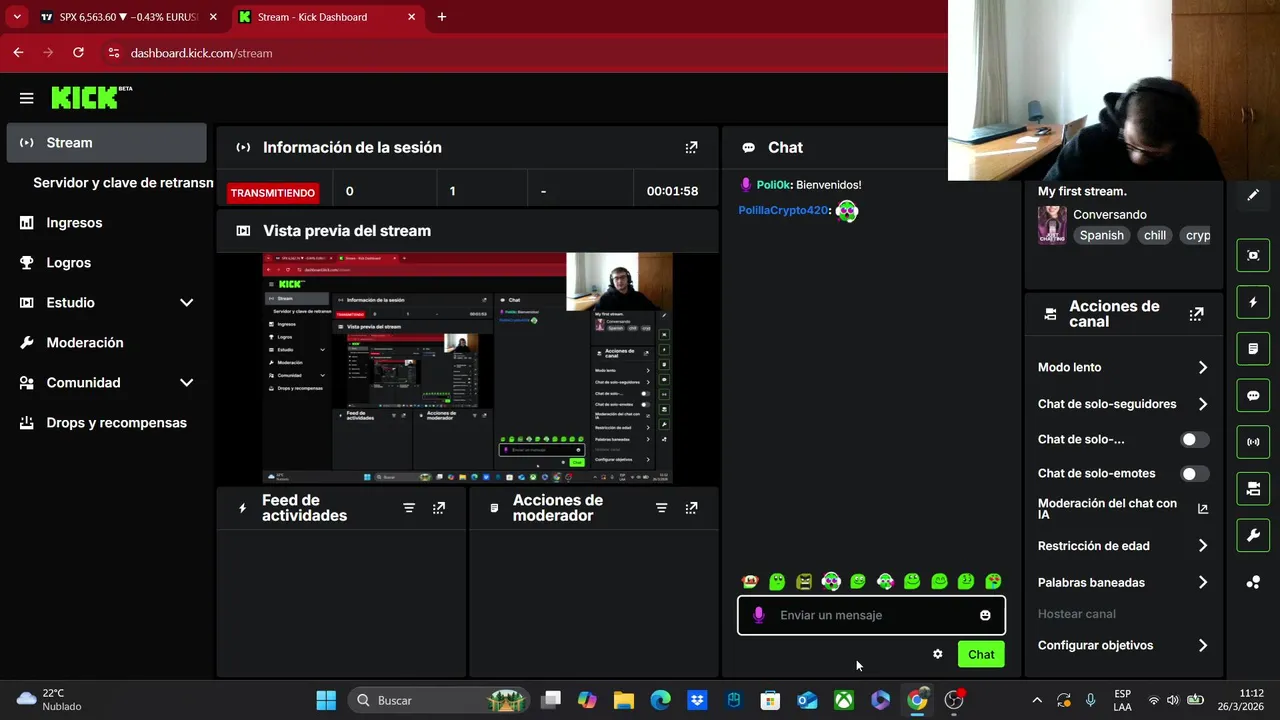Screen dimensions: 1280x720
Task: Open Windows Start menu
Action: point(326,700)
